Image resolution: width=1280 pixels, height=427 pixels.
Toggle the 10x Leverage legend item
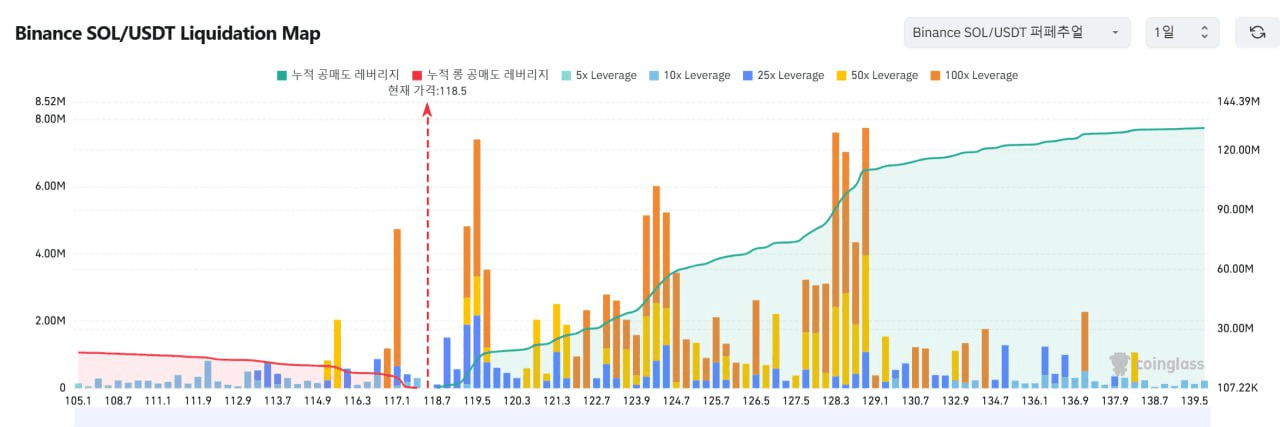point(688,75)
